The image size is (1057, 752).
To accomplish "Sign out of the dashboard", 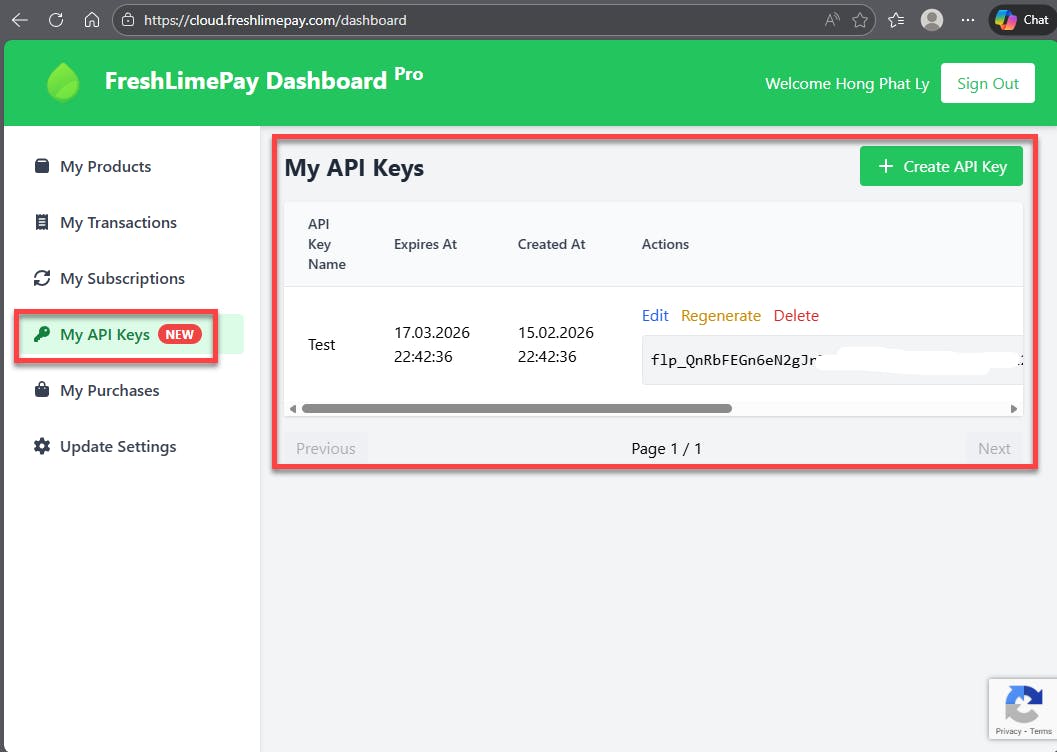I will pos(988,84).
